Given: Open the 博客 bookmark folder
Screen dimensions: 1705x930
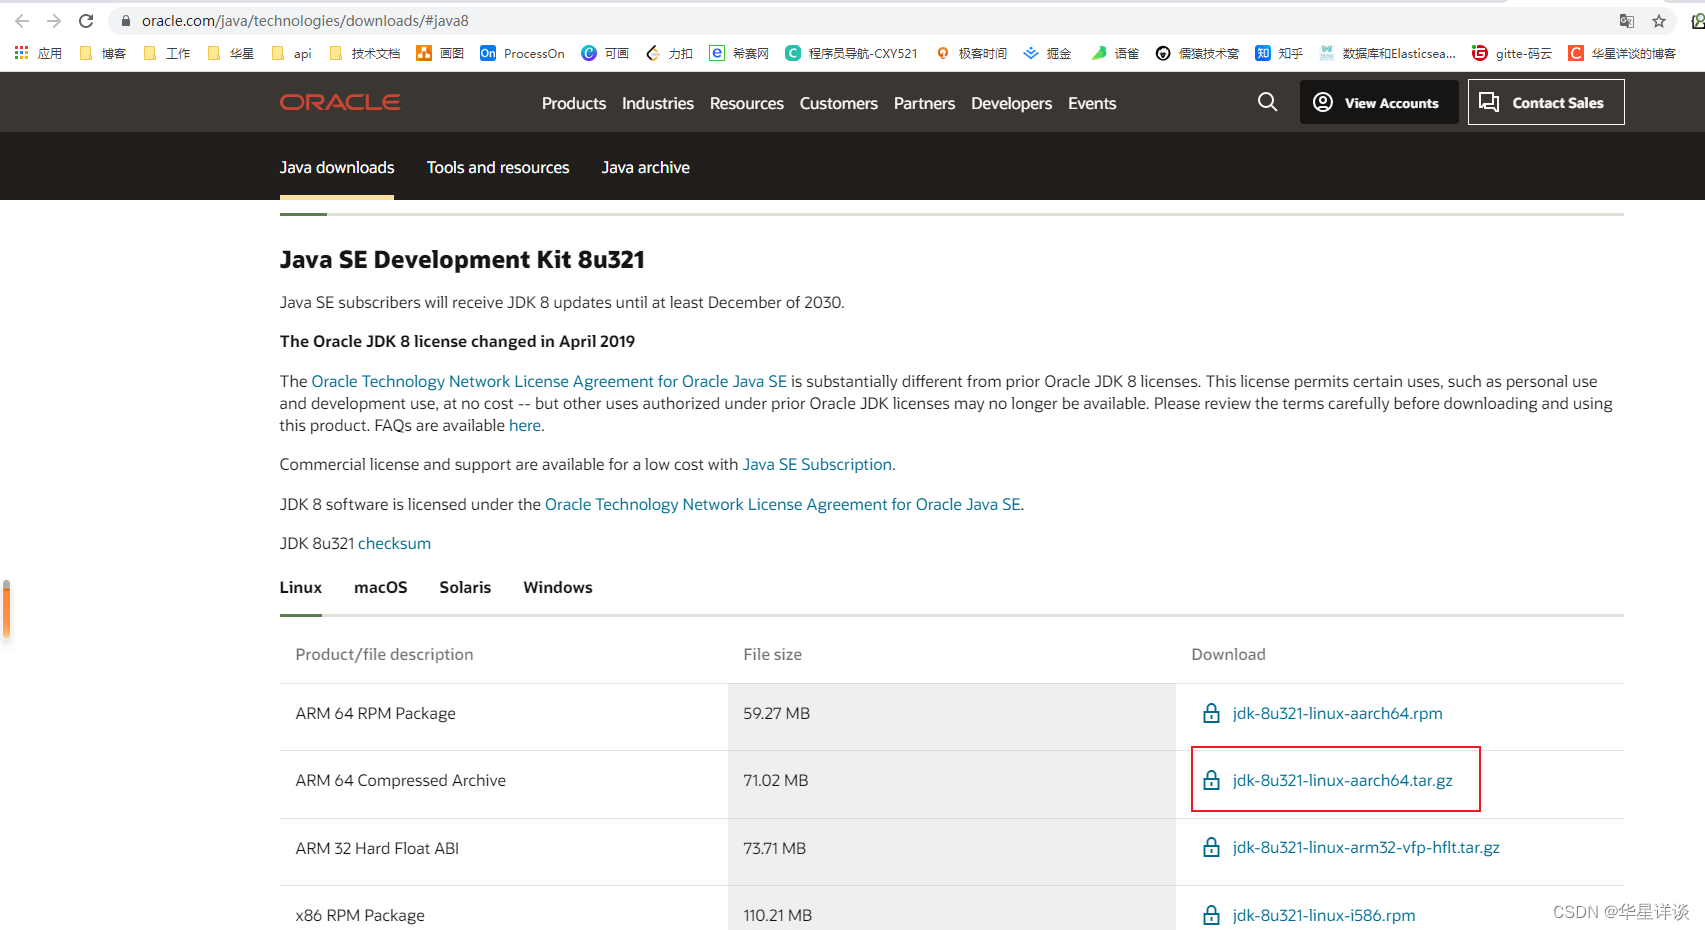Looking at the screenshot, I should pos(103,53).
